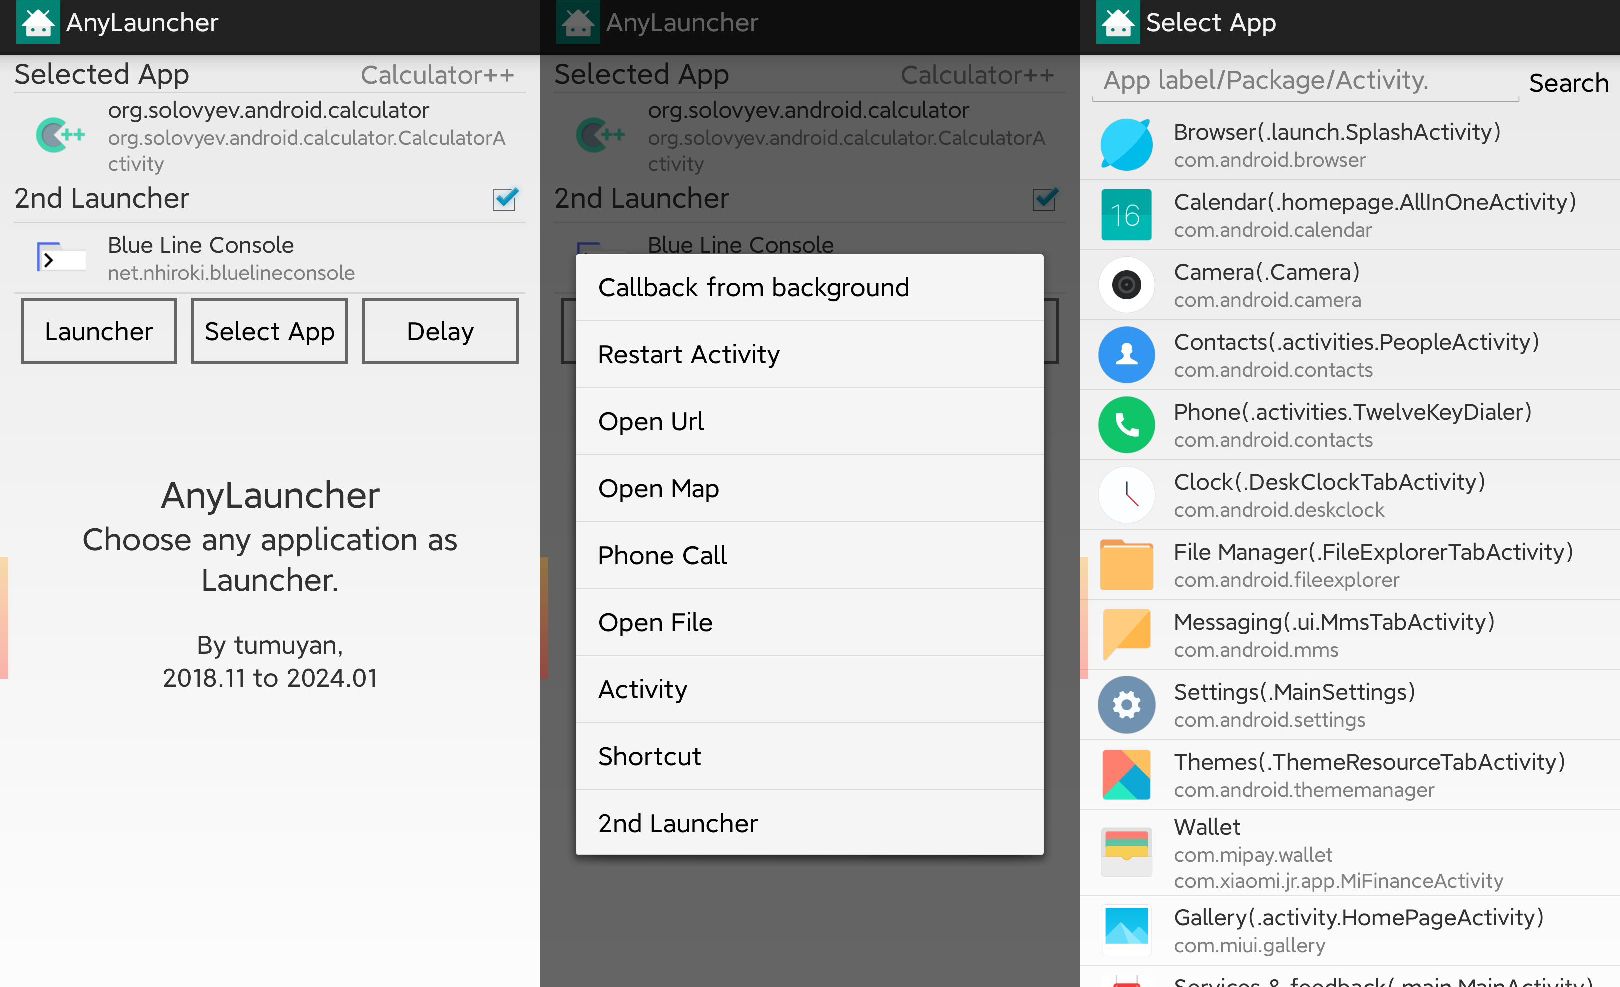1620x987 pixels.
Task: Select com.xiaomi.jr.app.MiFinanceActivity text
Action: [x=1338, y=881]
